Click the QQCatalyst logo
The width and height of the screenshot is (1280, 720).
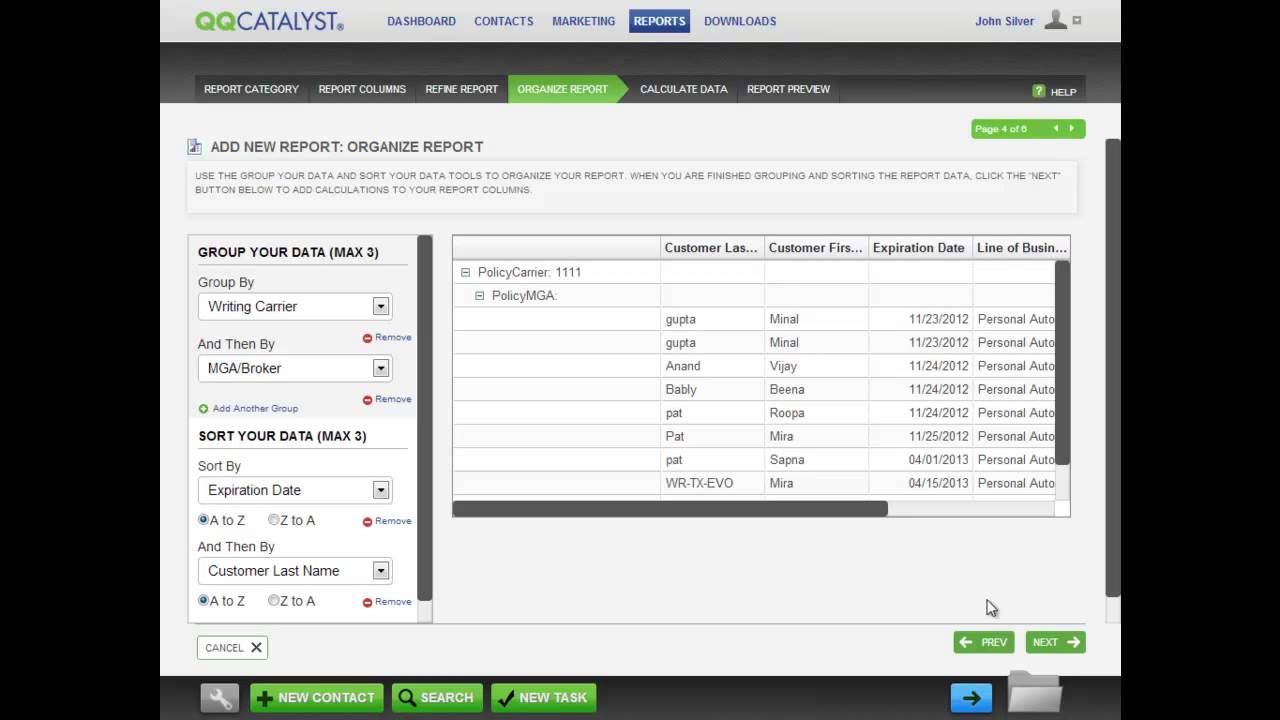pyautogui.click(x=269, y=21)
